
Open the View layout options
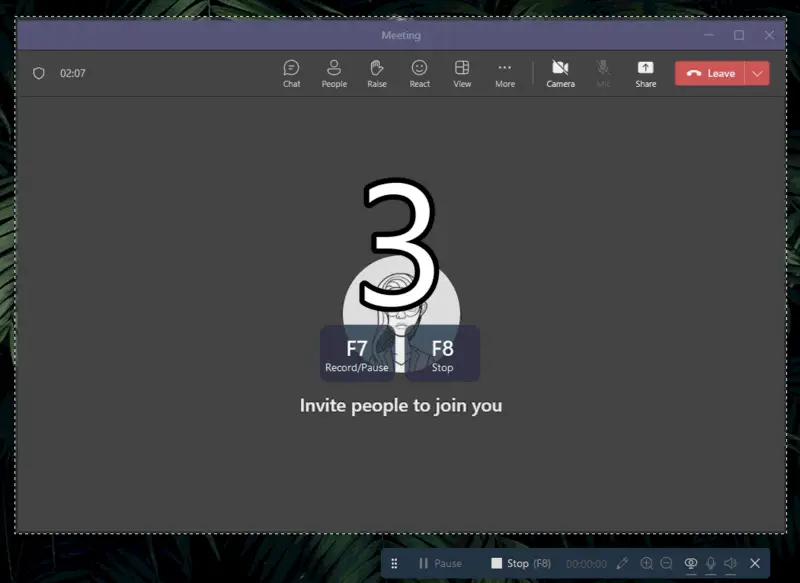click(462, 72)
